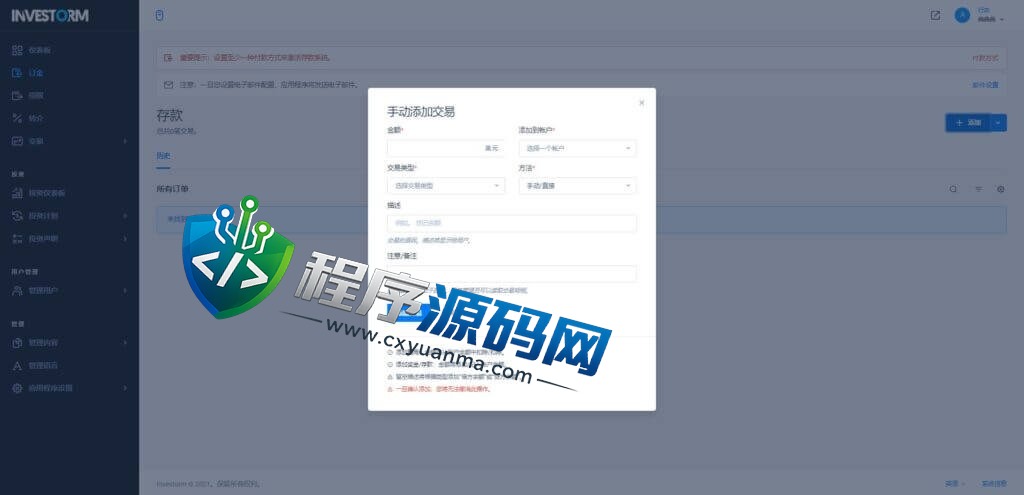Open the manage content box icon
Image resolution: width=1024 pixels, height=495 pixels.
(x=18, y=342)
